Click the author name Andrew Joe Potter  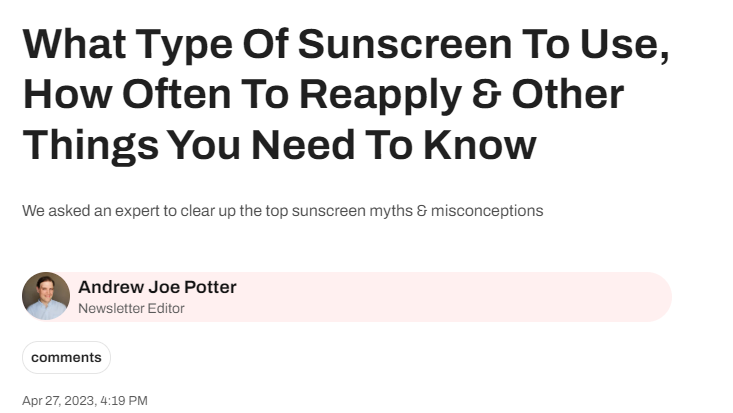[x=157, y=287]
